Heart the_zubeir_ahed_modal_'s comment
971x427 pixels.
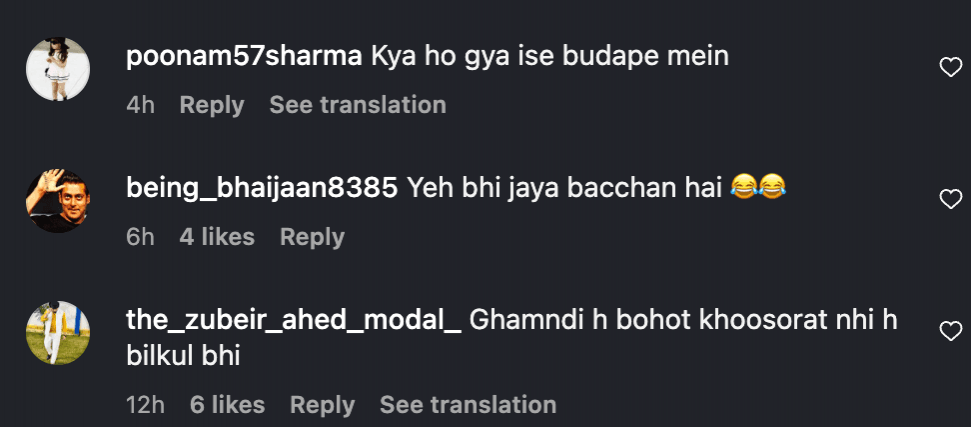950,331
